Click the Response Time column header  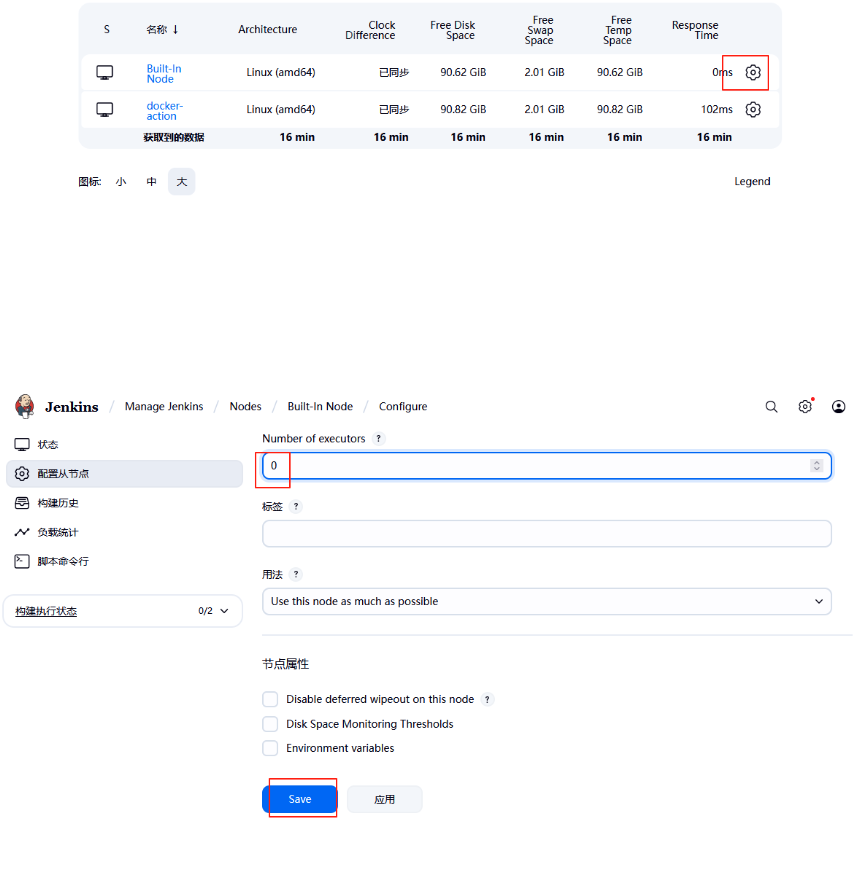coord(695,30)
